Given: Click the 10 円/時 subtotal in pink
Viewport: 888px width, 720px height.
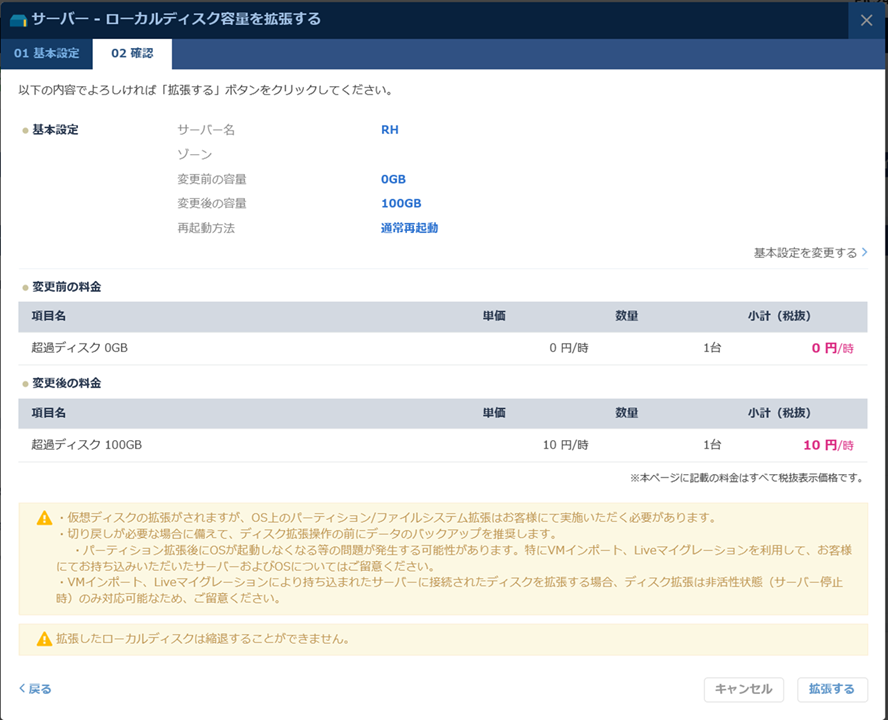Looking at the screenshot, I should [x=828, y=445].
